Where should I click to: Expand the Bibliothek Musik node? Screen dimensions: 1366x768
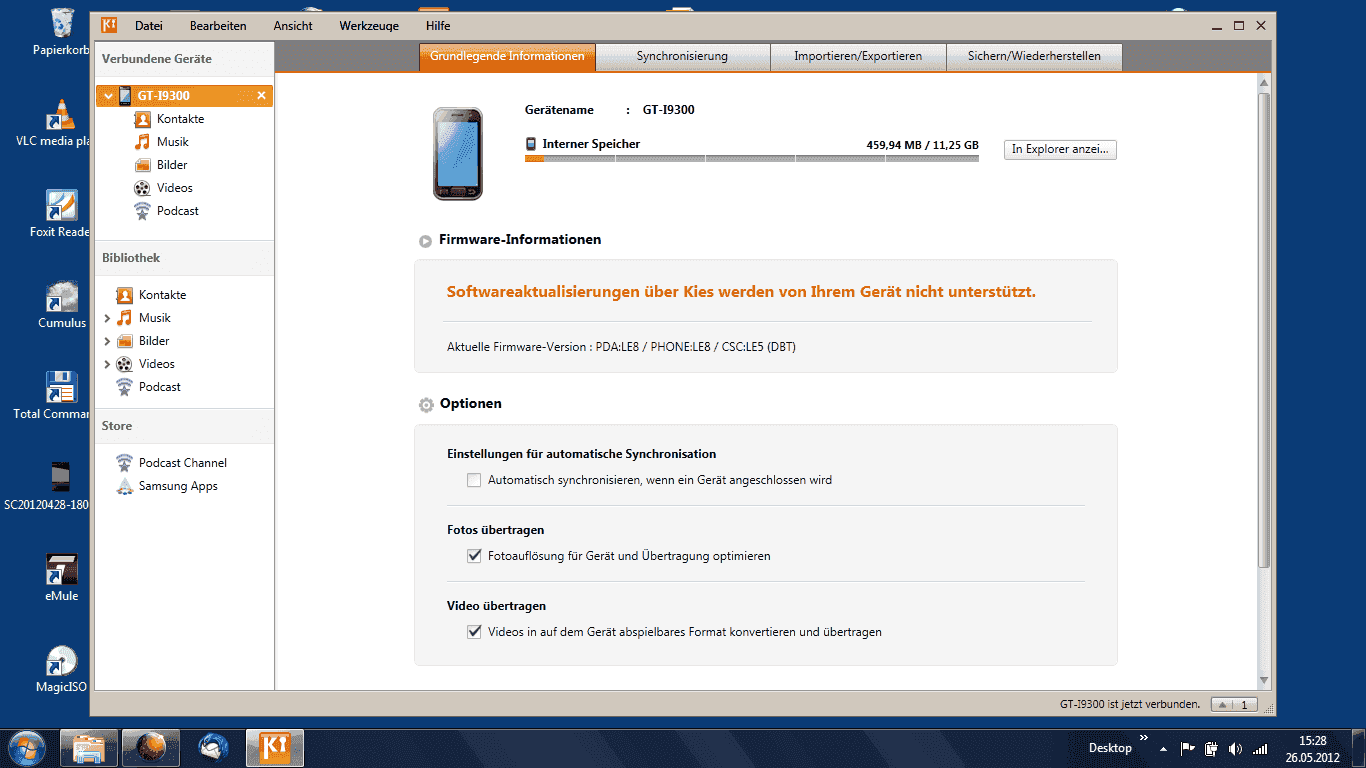pyautogui.click(x=107, y=318)
